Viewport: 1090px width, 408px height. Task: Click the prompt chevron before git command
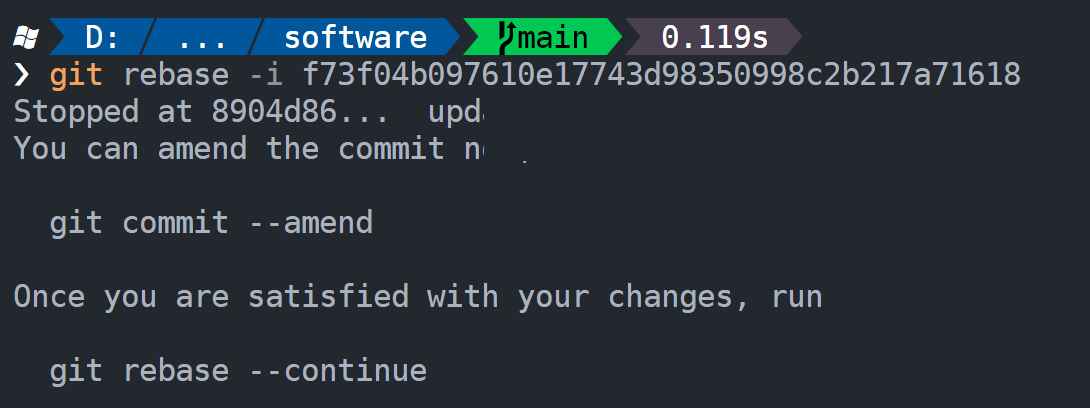point(23,74)
